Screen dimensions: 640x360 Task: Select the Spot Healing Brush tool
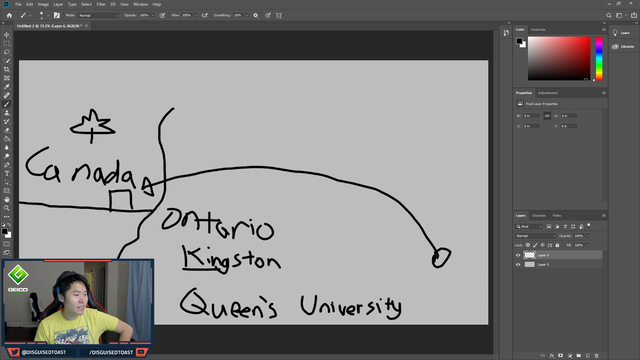click(7, 96)
